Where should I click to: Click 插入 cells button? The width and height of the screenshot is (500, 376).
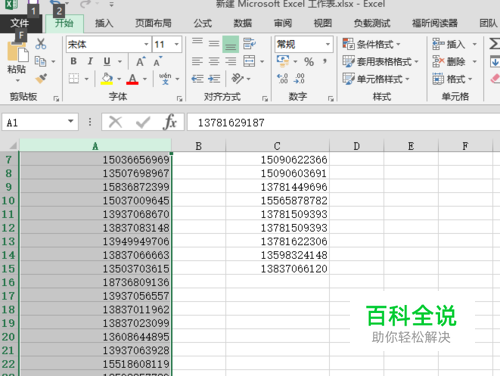coord(449,44)
